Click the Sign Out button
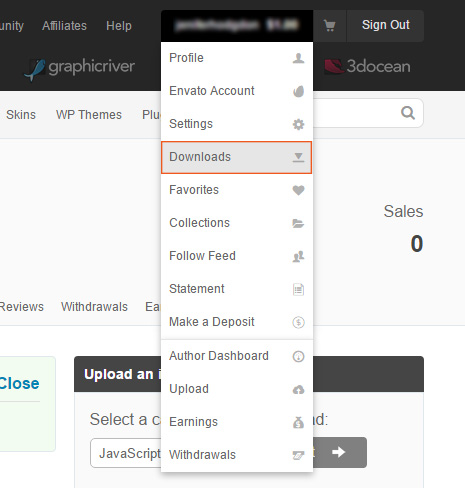Image resolution: width=465 pixels, height=488 pixels. pos(386,26)
